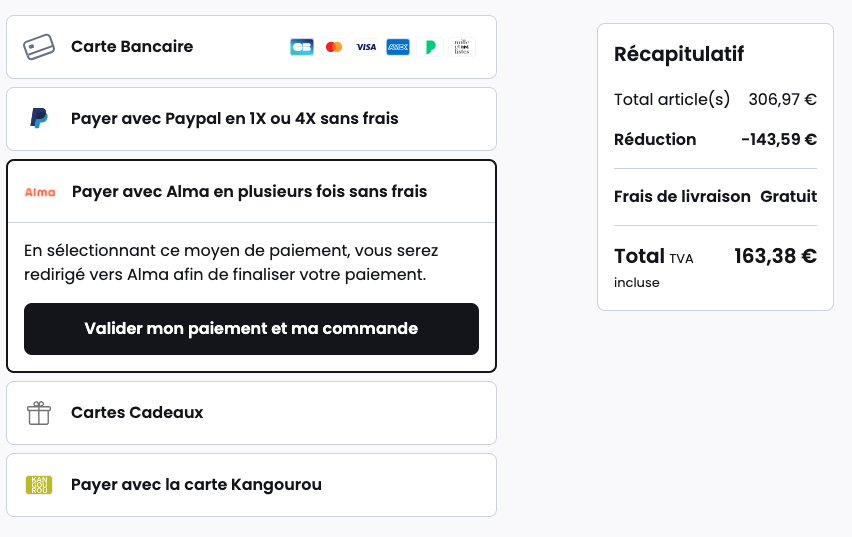Click the orange Alma logo
Screen dimensions: 852x537
[40, 192]
